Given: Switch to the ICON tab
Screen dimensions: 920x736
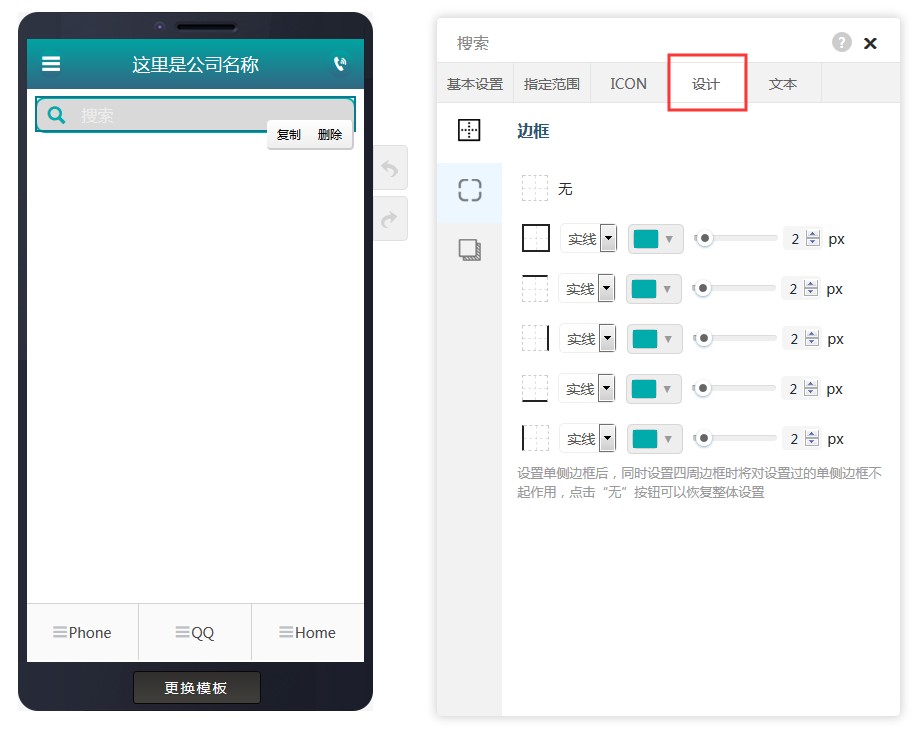Looking at the screenshot, I should pyautogui.click(x=628, y=84).
